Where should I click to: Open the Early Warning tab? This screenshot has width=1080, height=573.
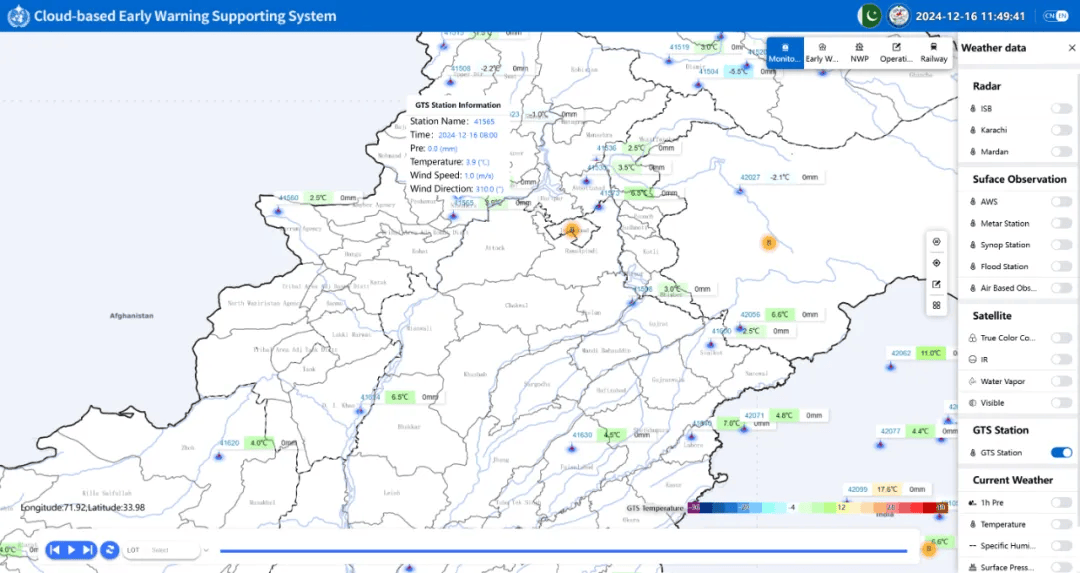pyautogui.click(x=821, y=53)
